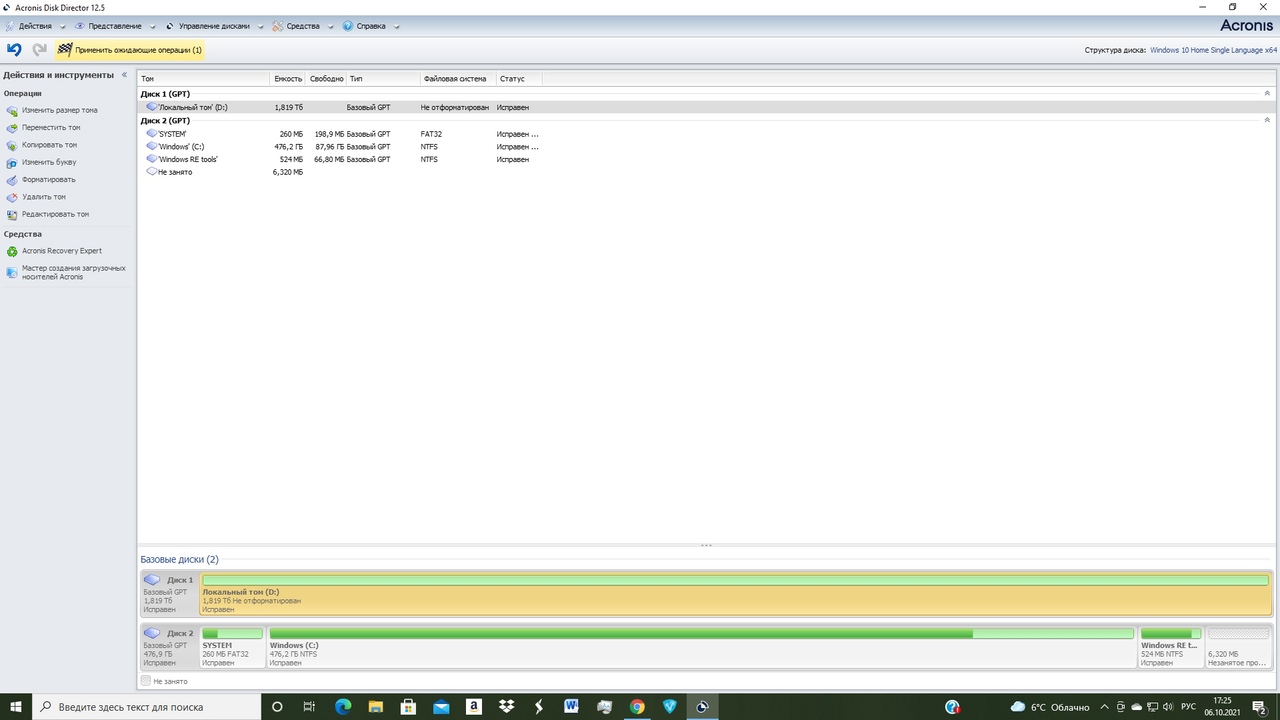The height and width of the screenshot is (720, 1280).
Task: Redo the undone operation
Action: click(x=40, y=49)
